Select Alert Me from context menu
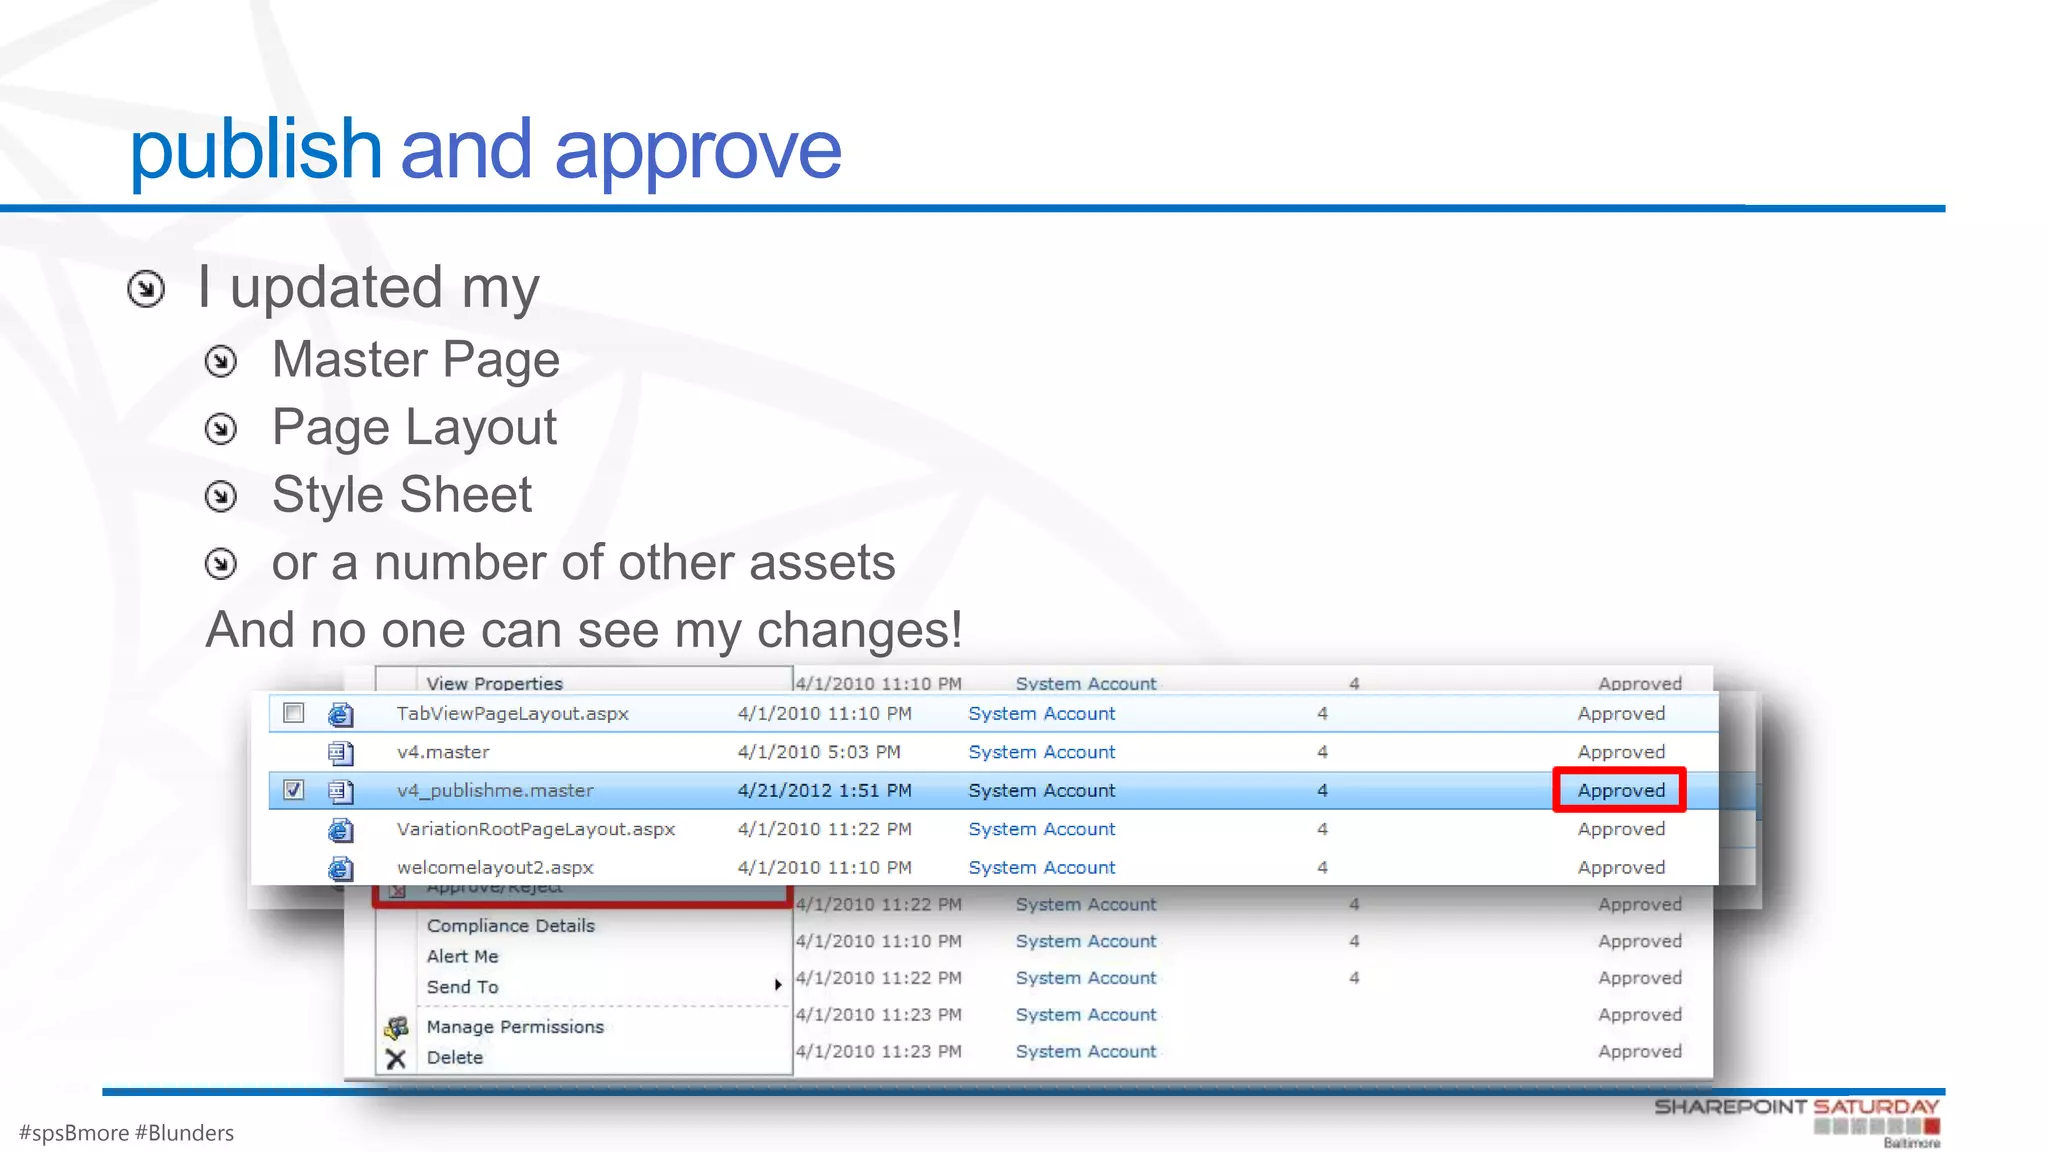This screenshot has height=1152, width=2048. (x=462, y=956)
